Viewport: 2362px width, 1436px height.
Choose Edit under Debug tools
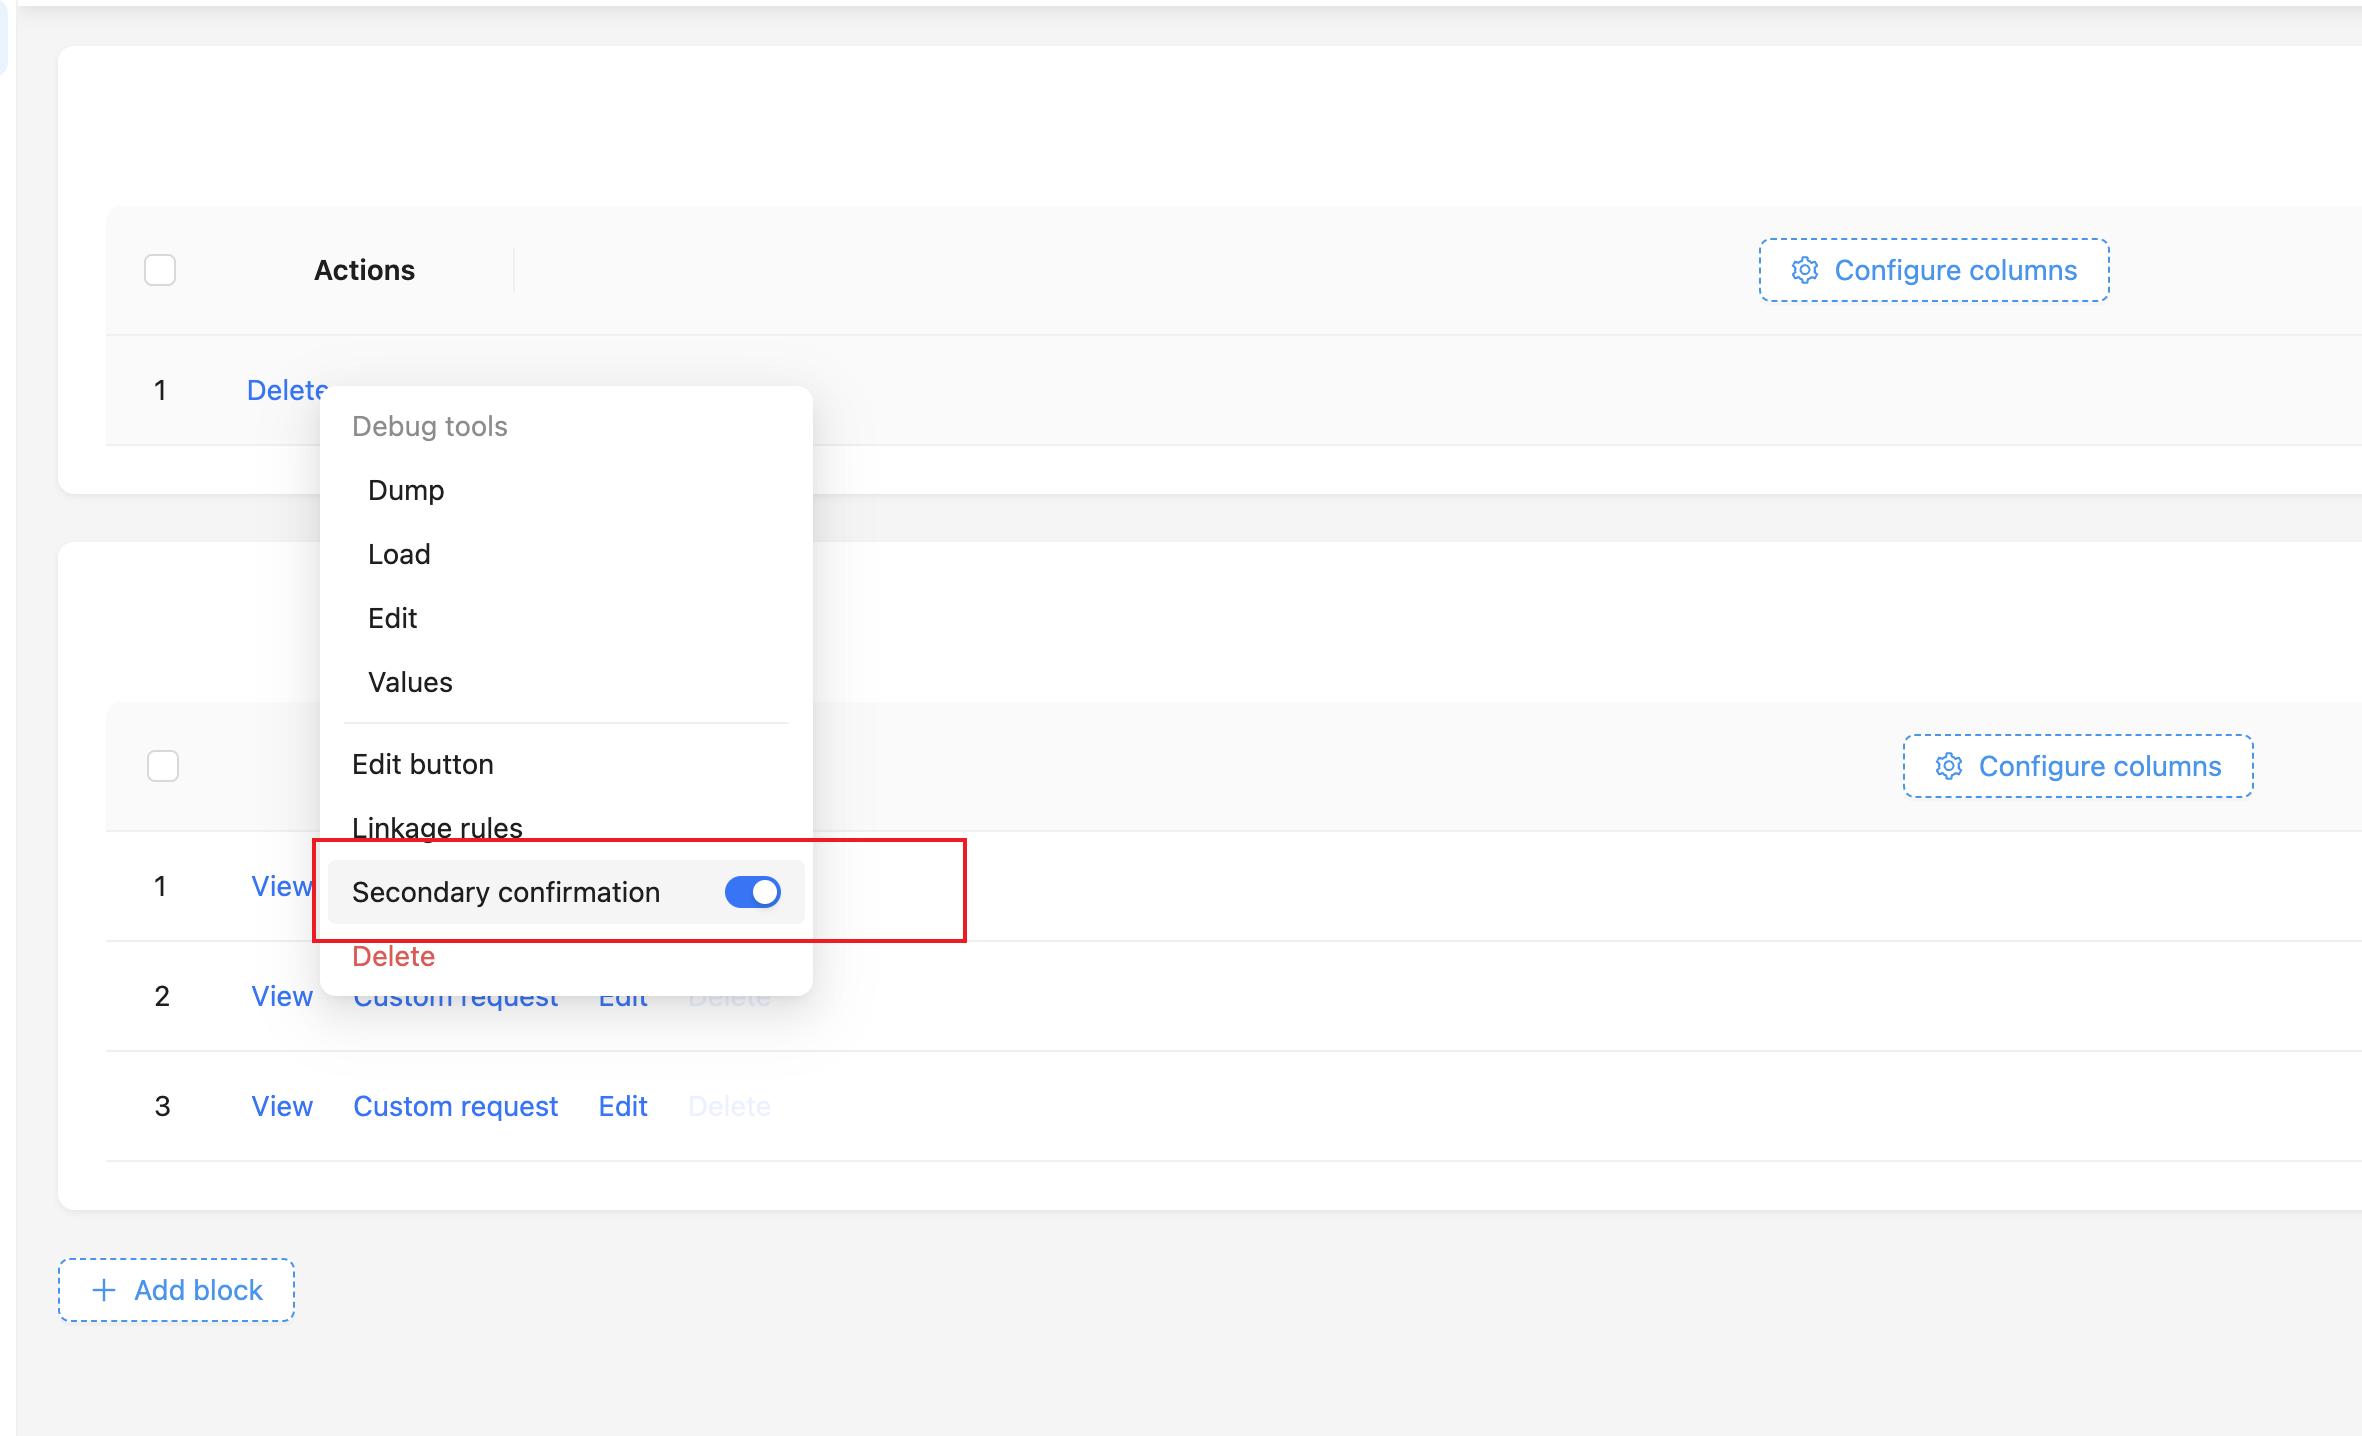pos(392,618)
